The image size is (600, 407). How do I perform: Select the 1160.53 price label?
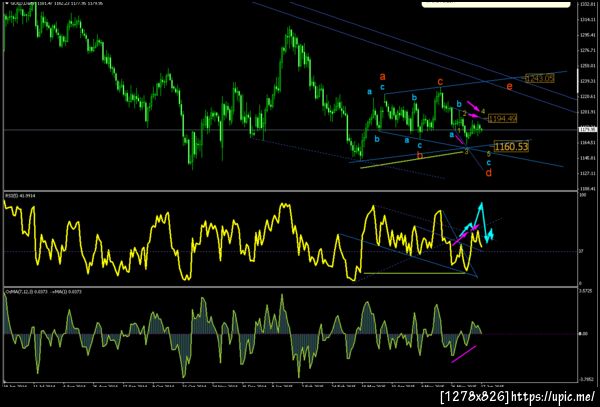pyautogui.click(x=511, y=147)
